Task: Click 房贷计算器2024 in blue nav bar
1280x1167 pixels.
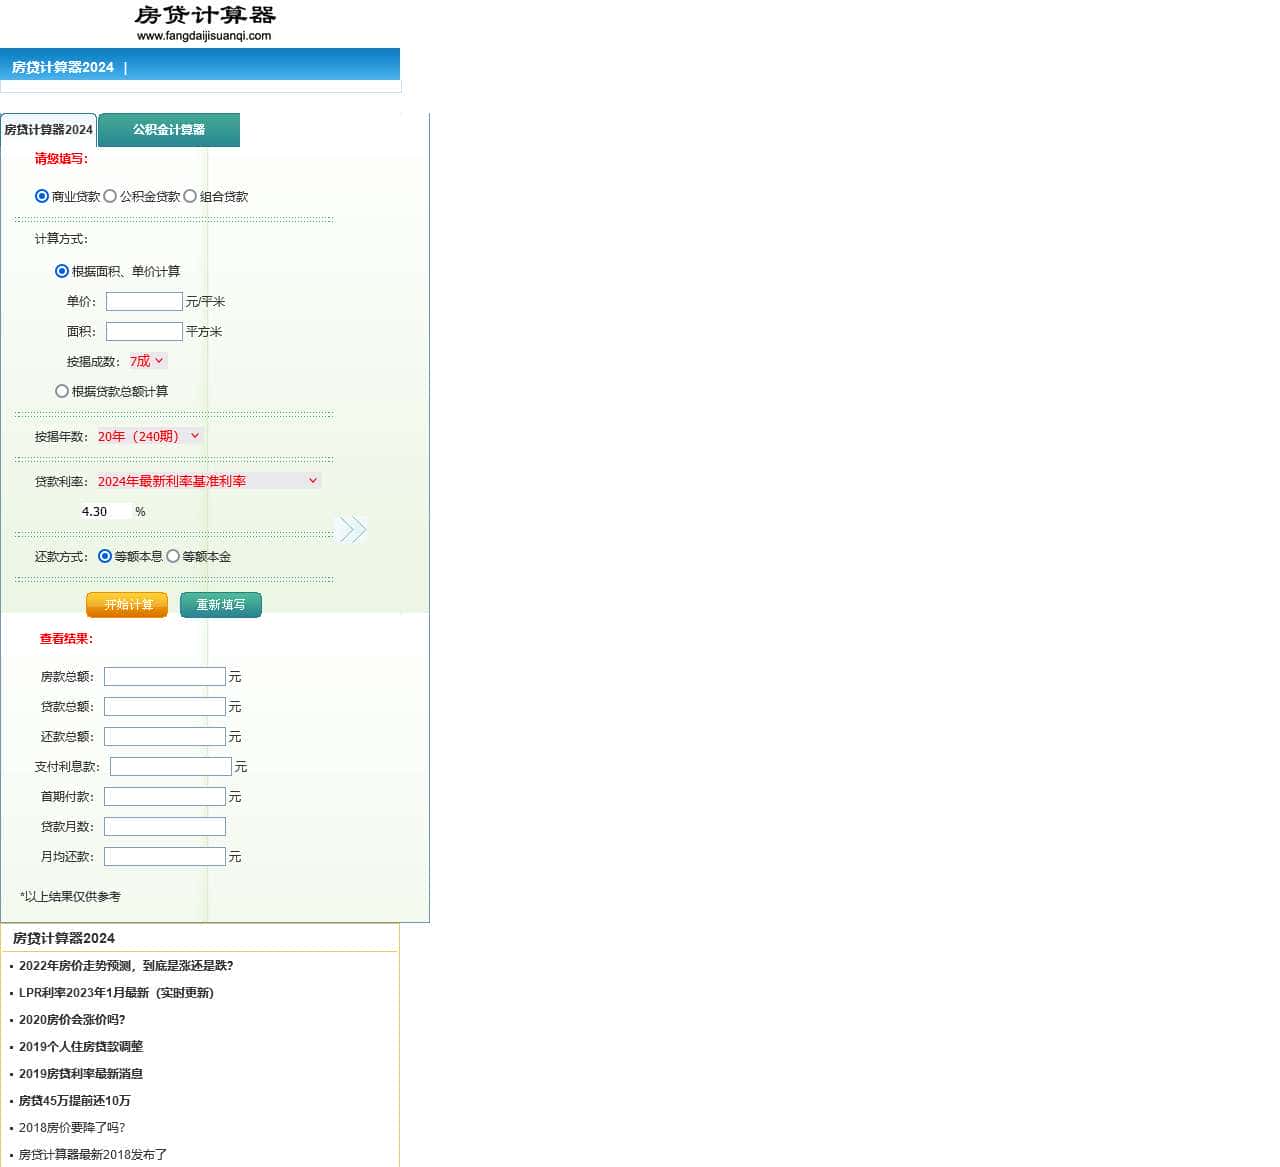Action: pyautogui.click(x=63, y=67)
